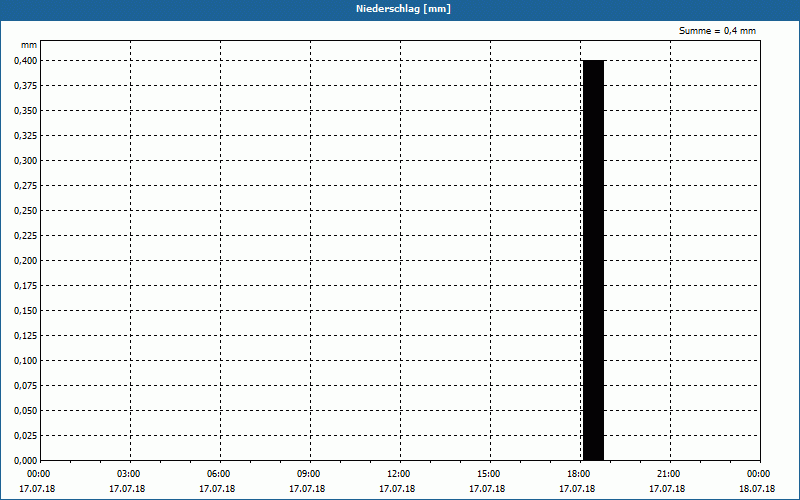Click the Niederschlag [mm] chart title
800x500 pixels.
(403, 9)
